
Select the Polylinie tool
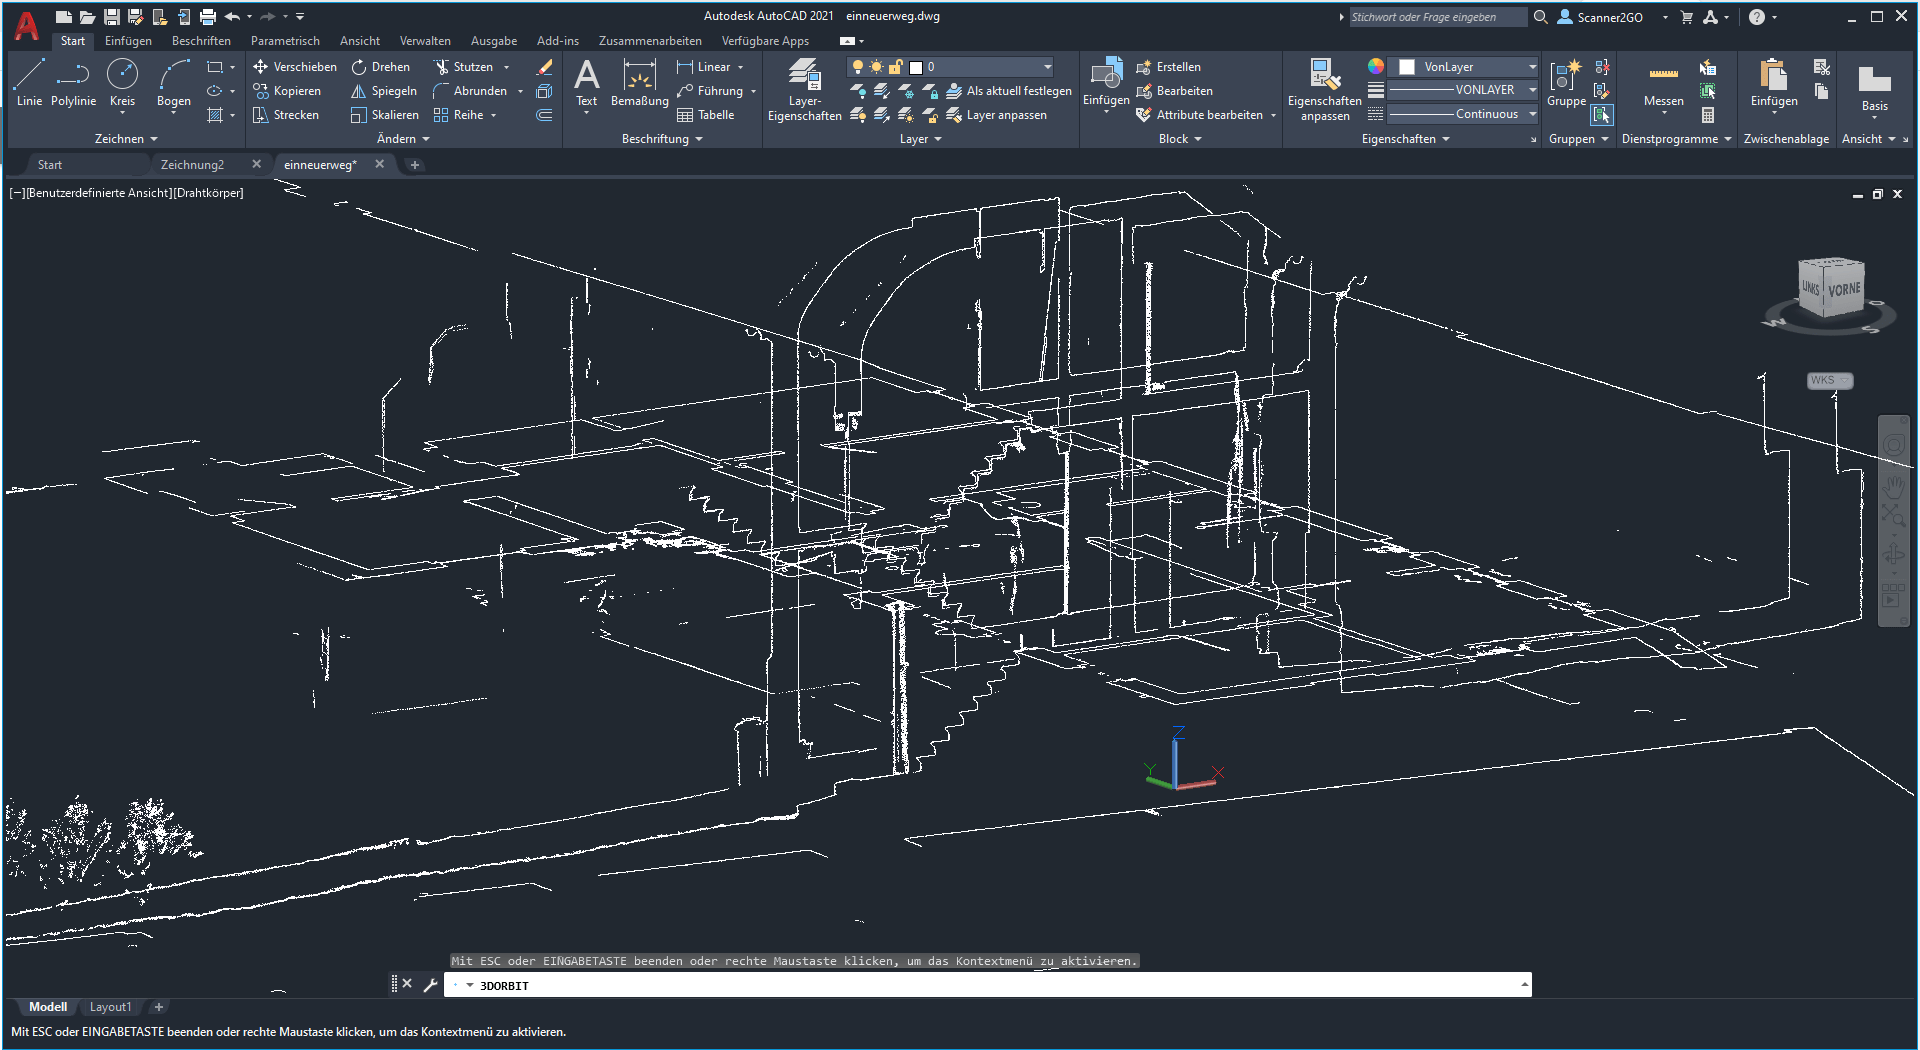(73, 82)
